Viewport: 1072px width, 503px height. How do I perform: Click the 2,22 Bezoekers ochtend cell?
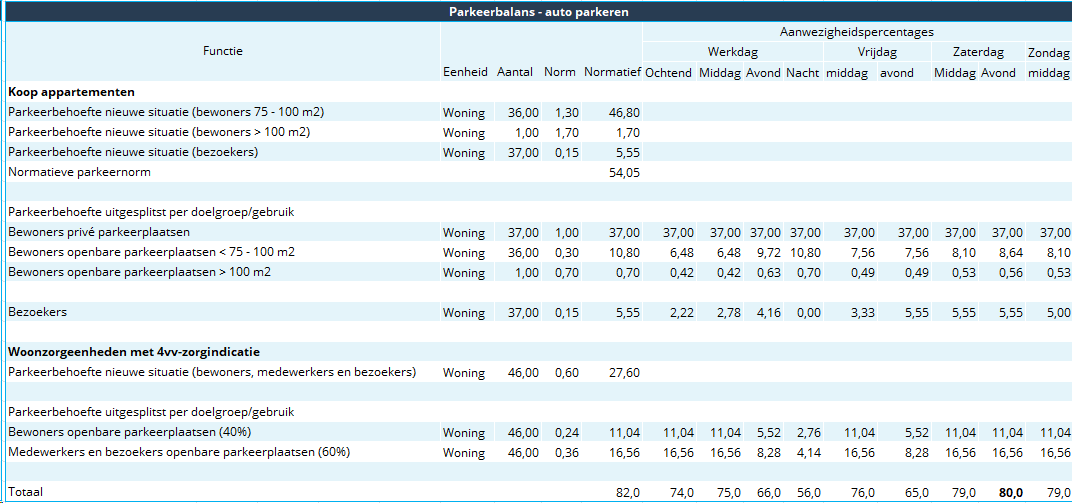680,313
